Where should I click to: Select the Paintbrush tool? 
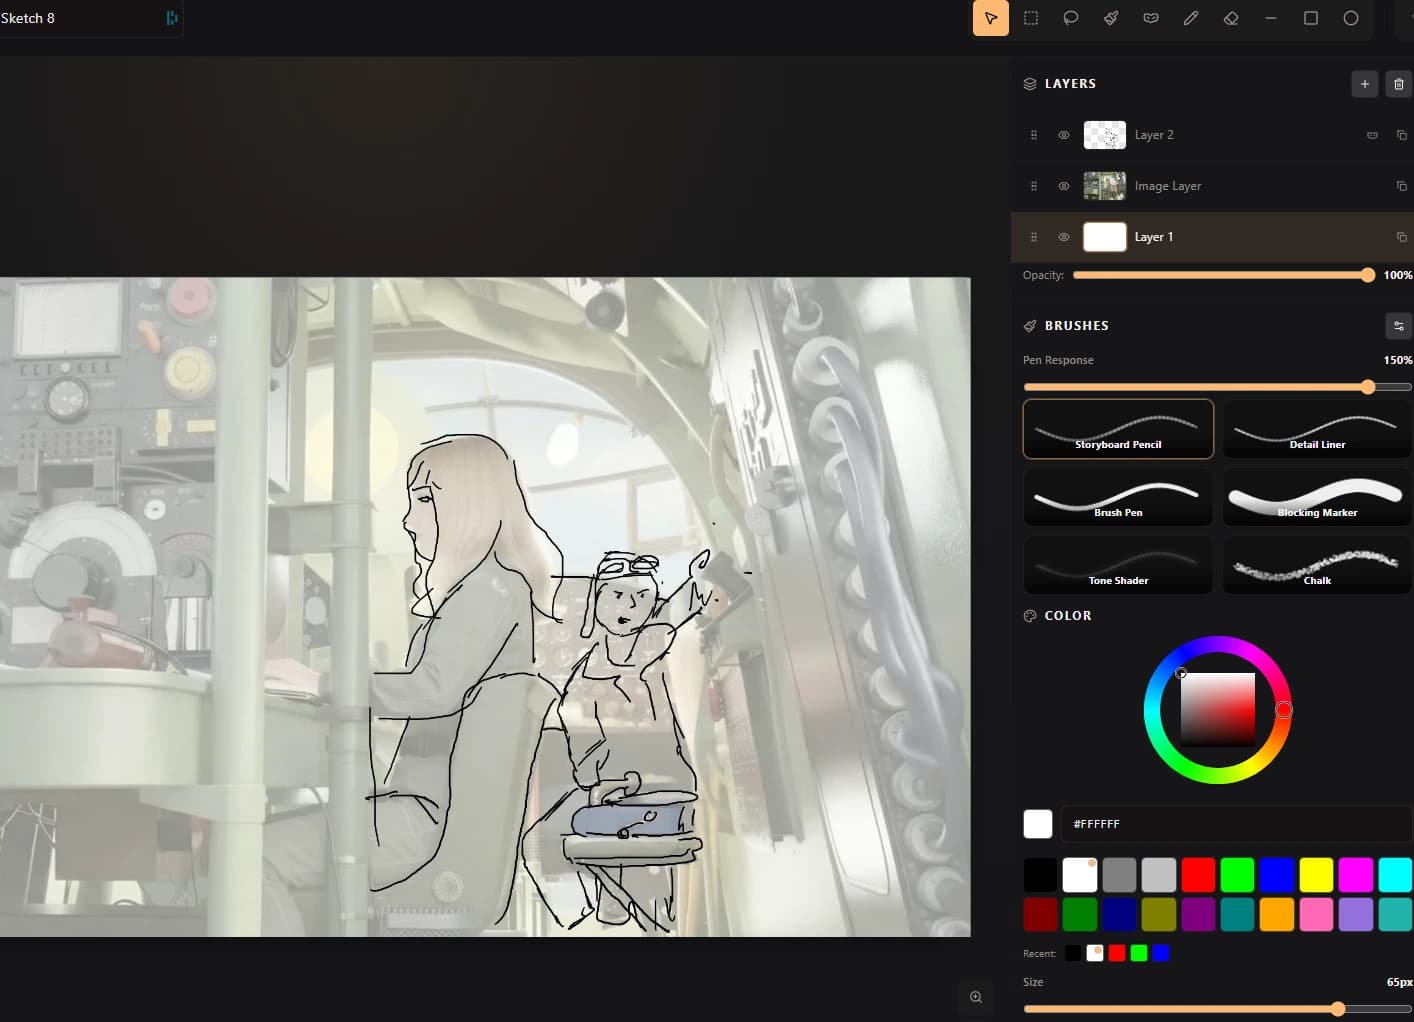click(1111, 17)
